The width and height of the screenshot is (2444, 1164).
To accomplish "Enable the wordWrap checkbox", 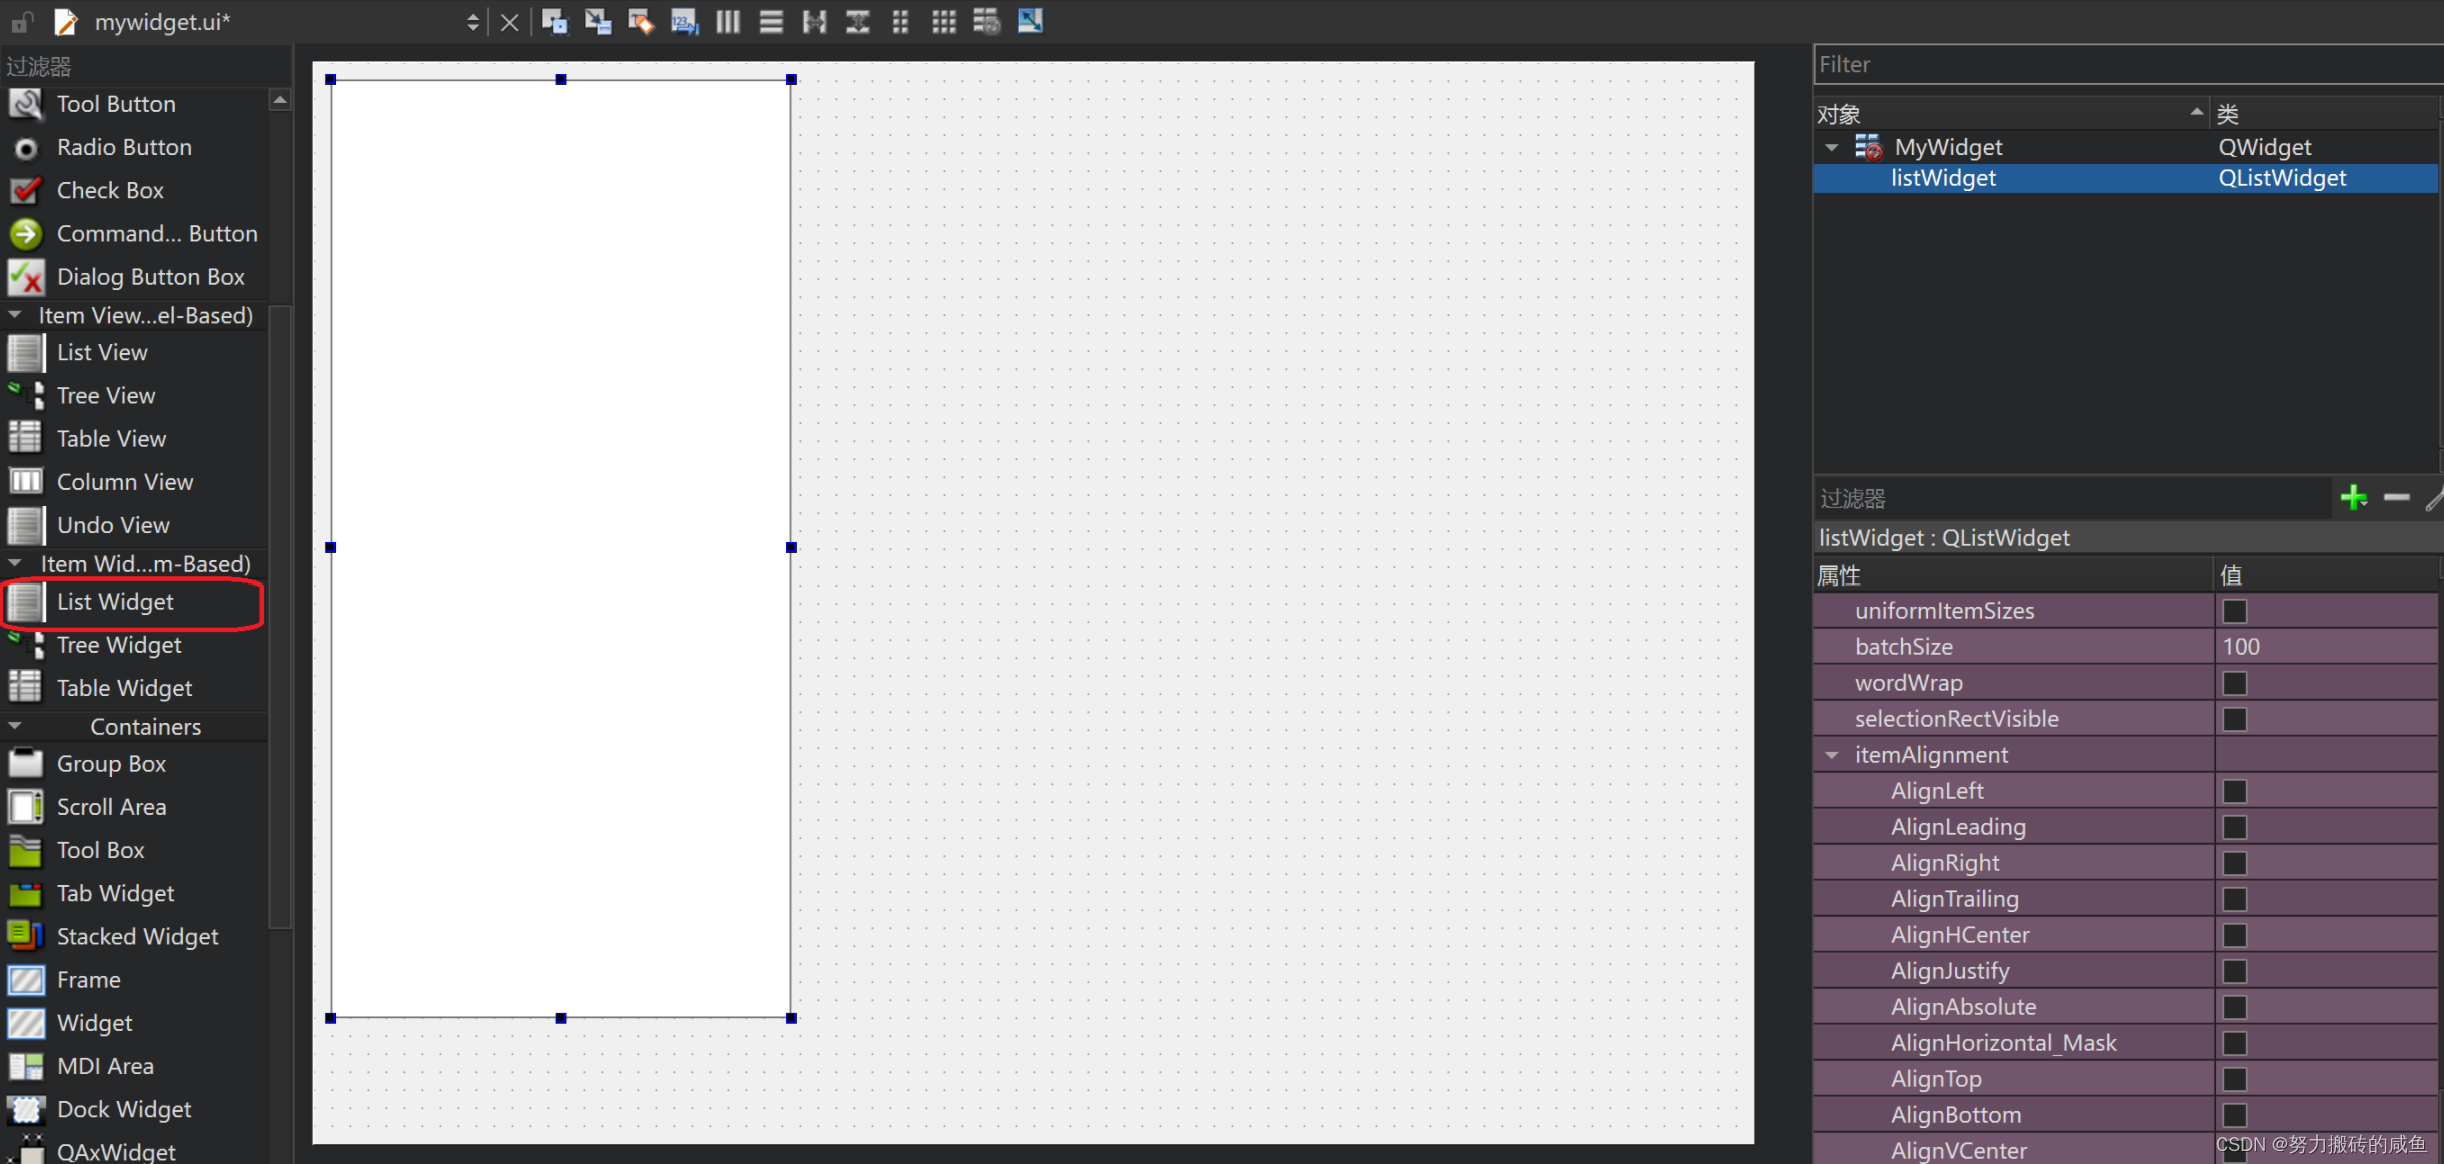I will point(2235,683).
